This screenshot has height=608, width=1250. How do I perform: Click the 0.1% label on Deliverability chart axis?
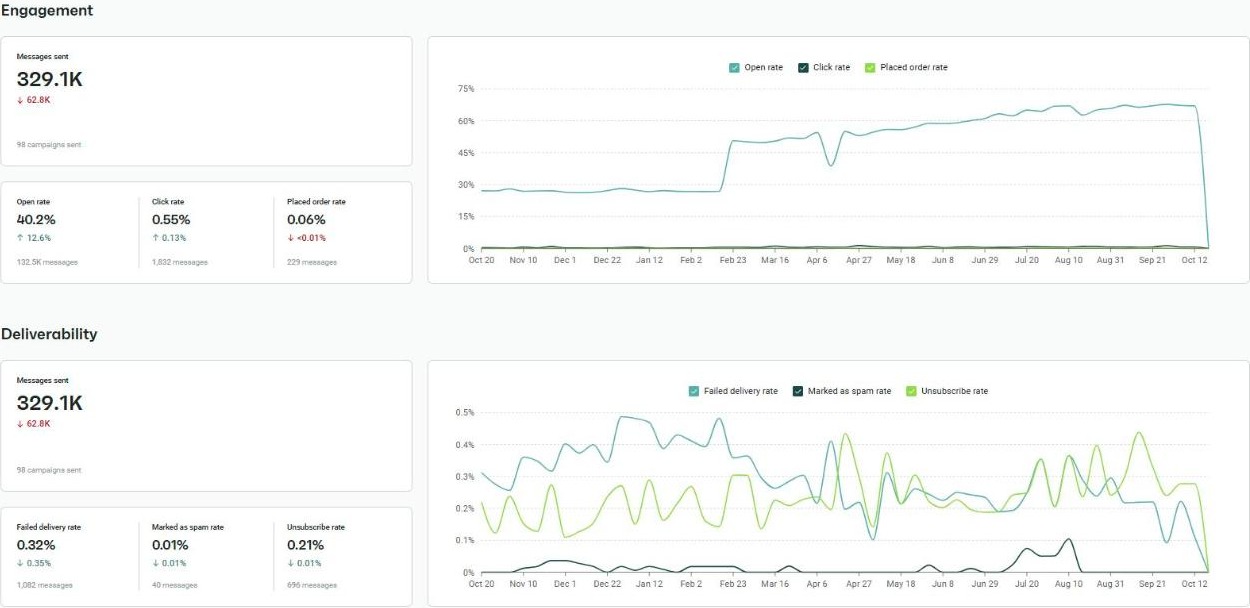point(465,541)
